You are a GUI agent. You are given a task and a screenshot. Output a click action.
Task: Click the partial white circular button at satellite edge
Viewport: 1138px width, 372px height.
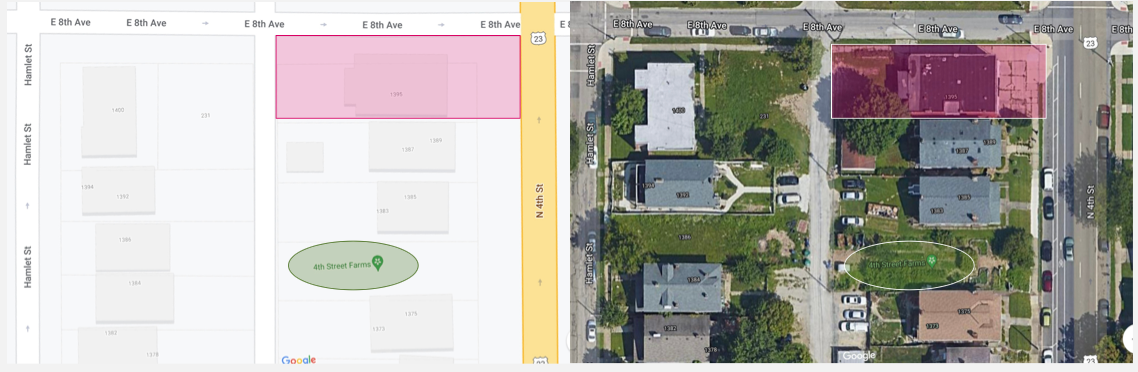(1130, 339)
